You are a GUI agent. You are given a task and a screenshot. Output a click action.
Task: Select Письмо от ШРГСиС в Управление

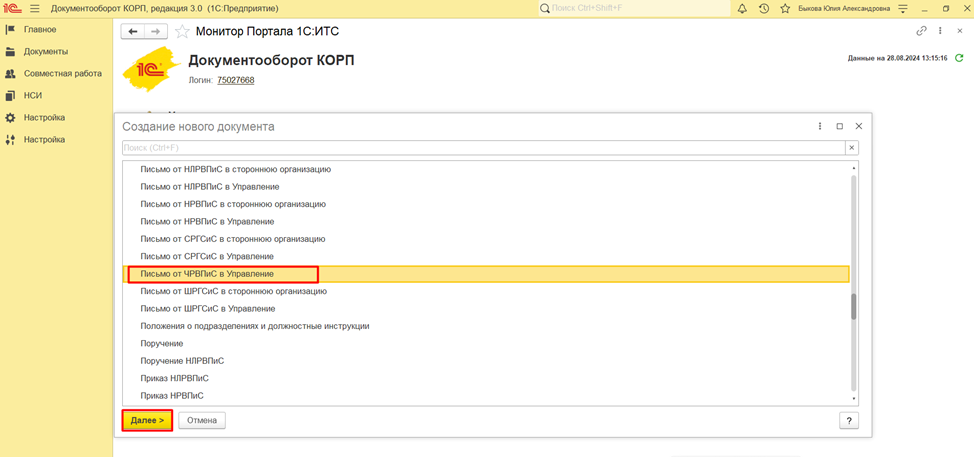pos(486,309)
